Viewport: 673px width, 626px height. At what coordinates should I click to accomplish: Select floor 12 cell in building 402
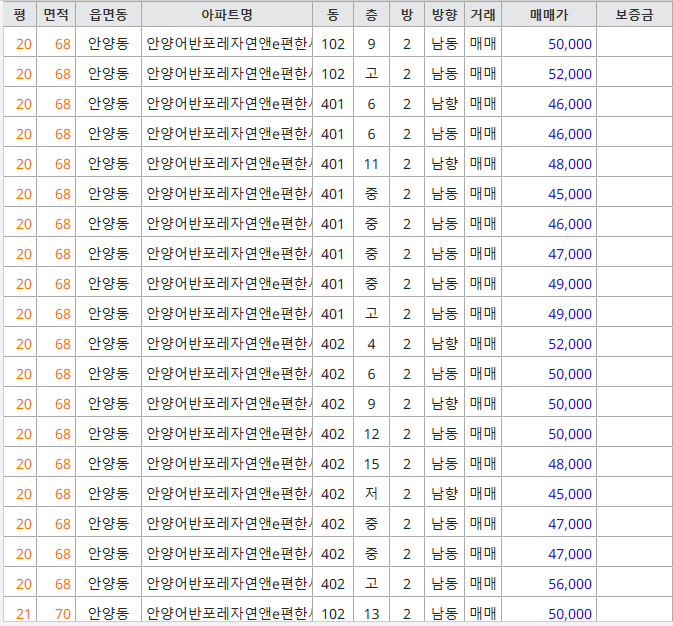click(372, 434)
